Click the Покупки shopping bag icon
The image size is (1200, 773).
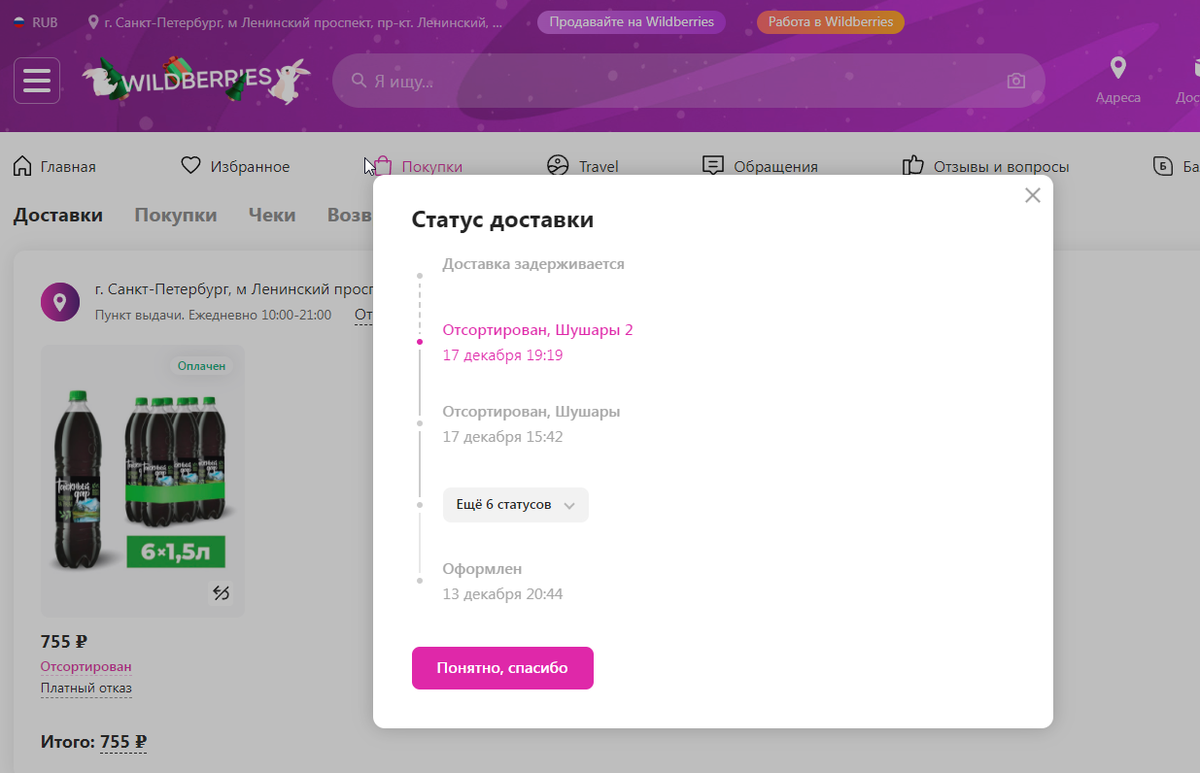point(383,166)
